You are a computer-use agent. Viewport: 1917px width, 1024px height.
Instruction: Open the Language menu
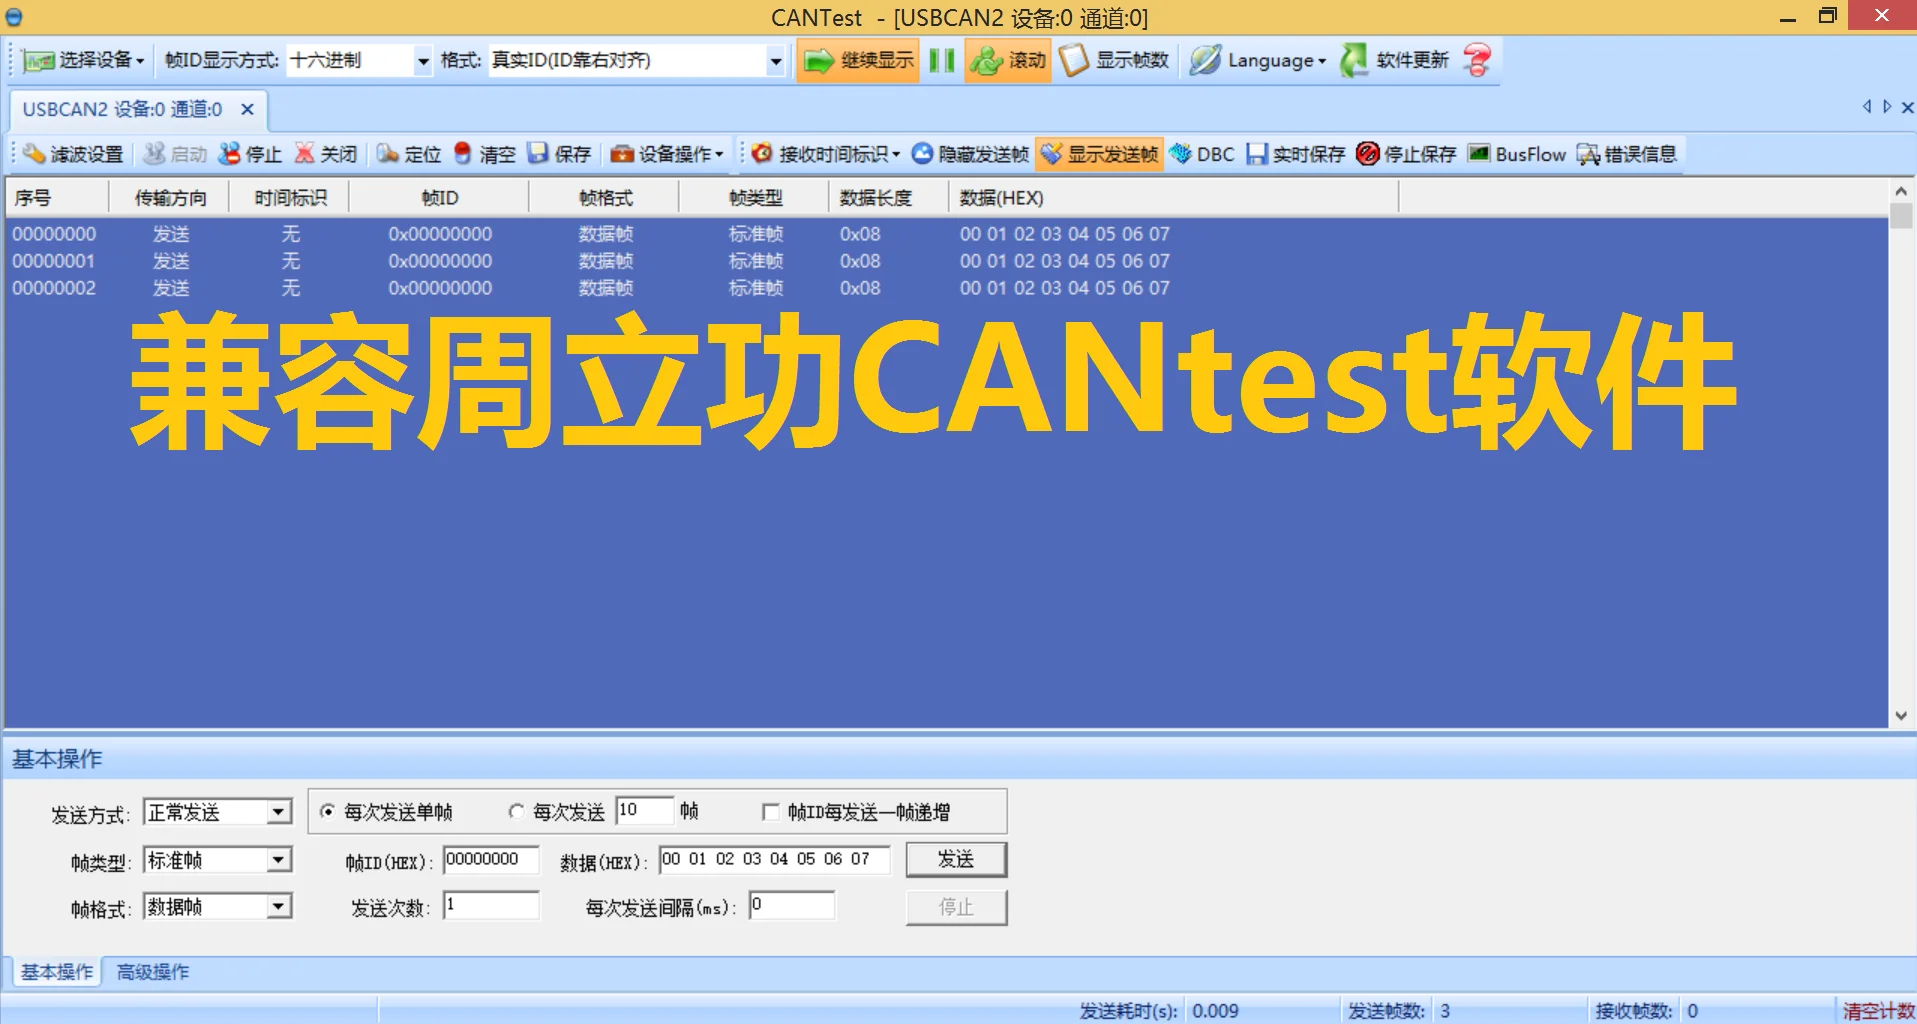pyautogui.click(x=1258, y=60)
